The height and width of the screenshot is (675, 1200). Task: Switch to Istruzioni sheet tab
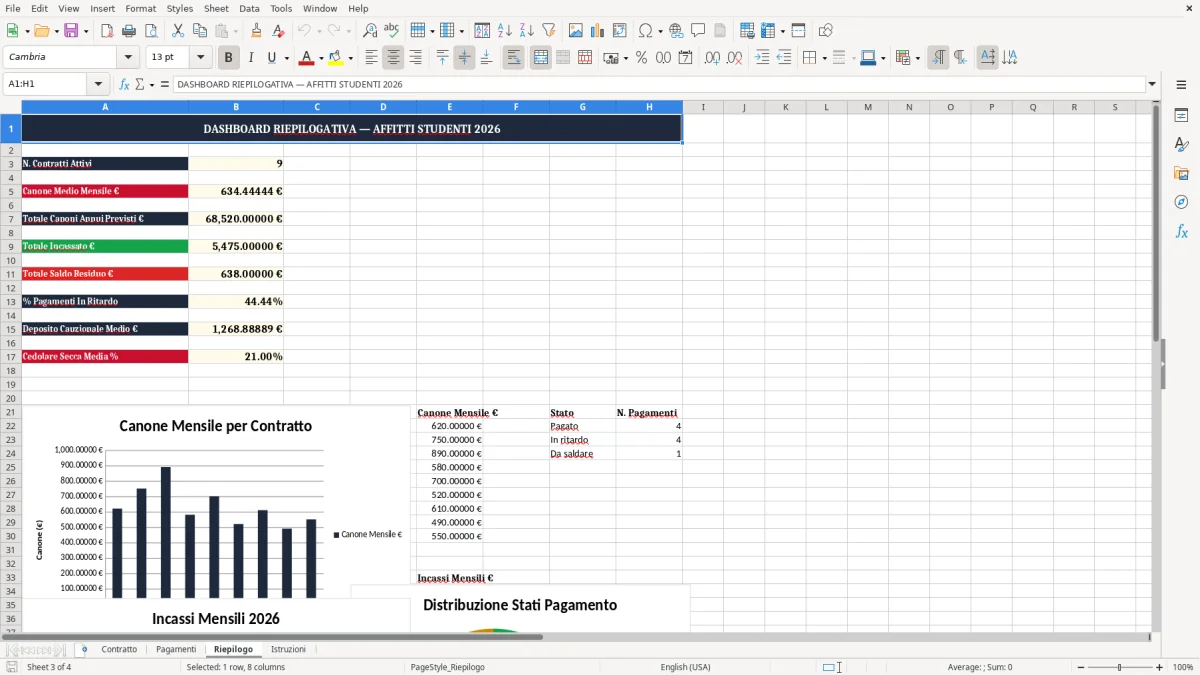point(289,649)
